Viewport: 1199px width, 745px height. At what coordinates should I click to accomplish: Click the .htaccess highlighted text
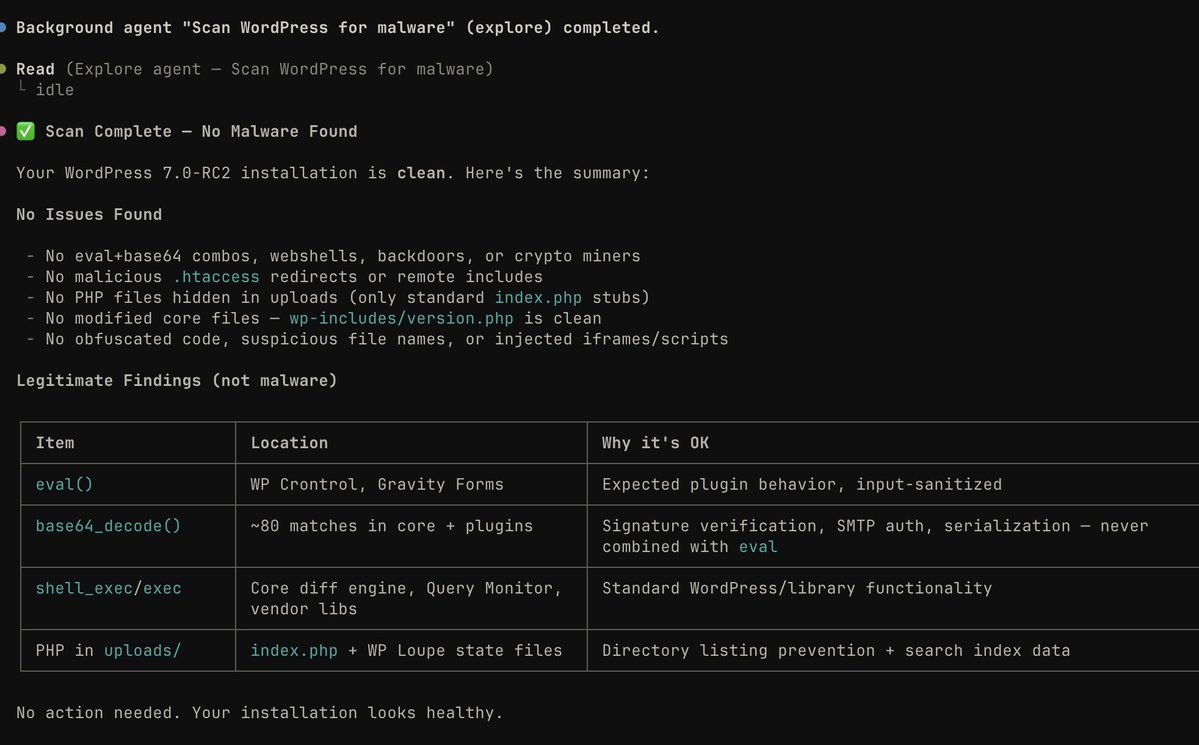(x=215, y=276)
